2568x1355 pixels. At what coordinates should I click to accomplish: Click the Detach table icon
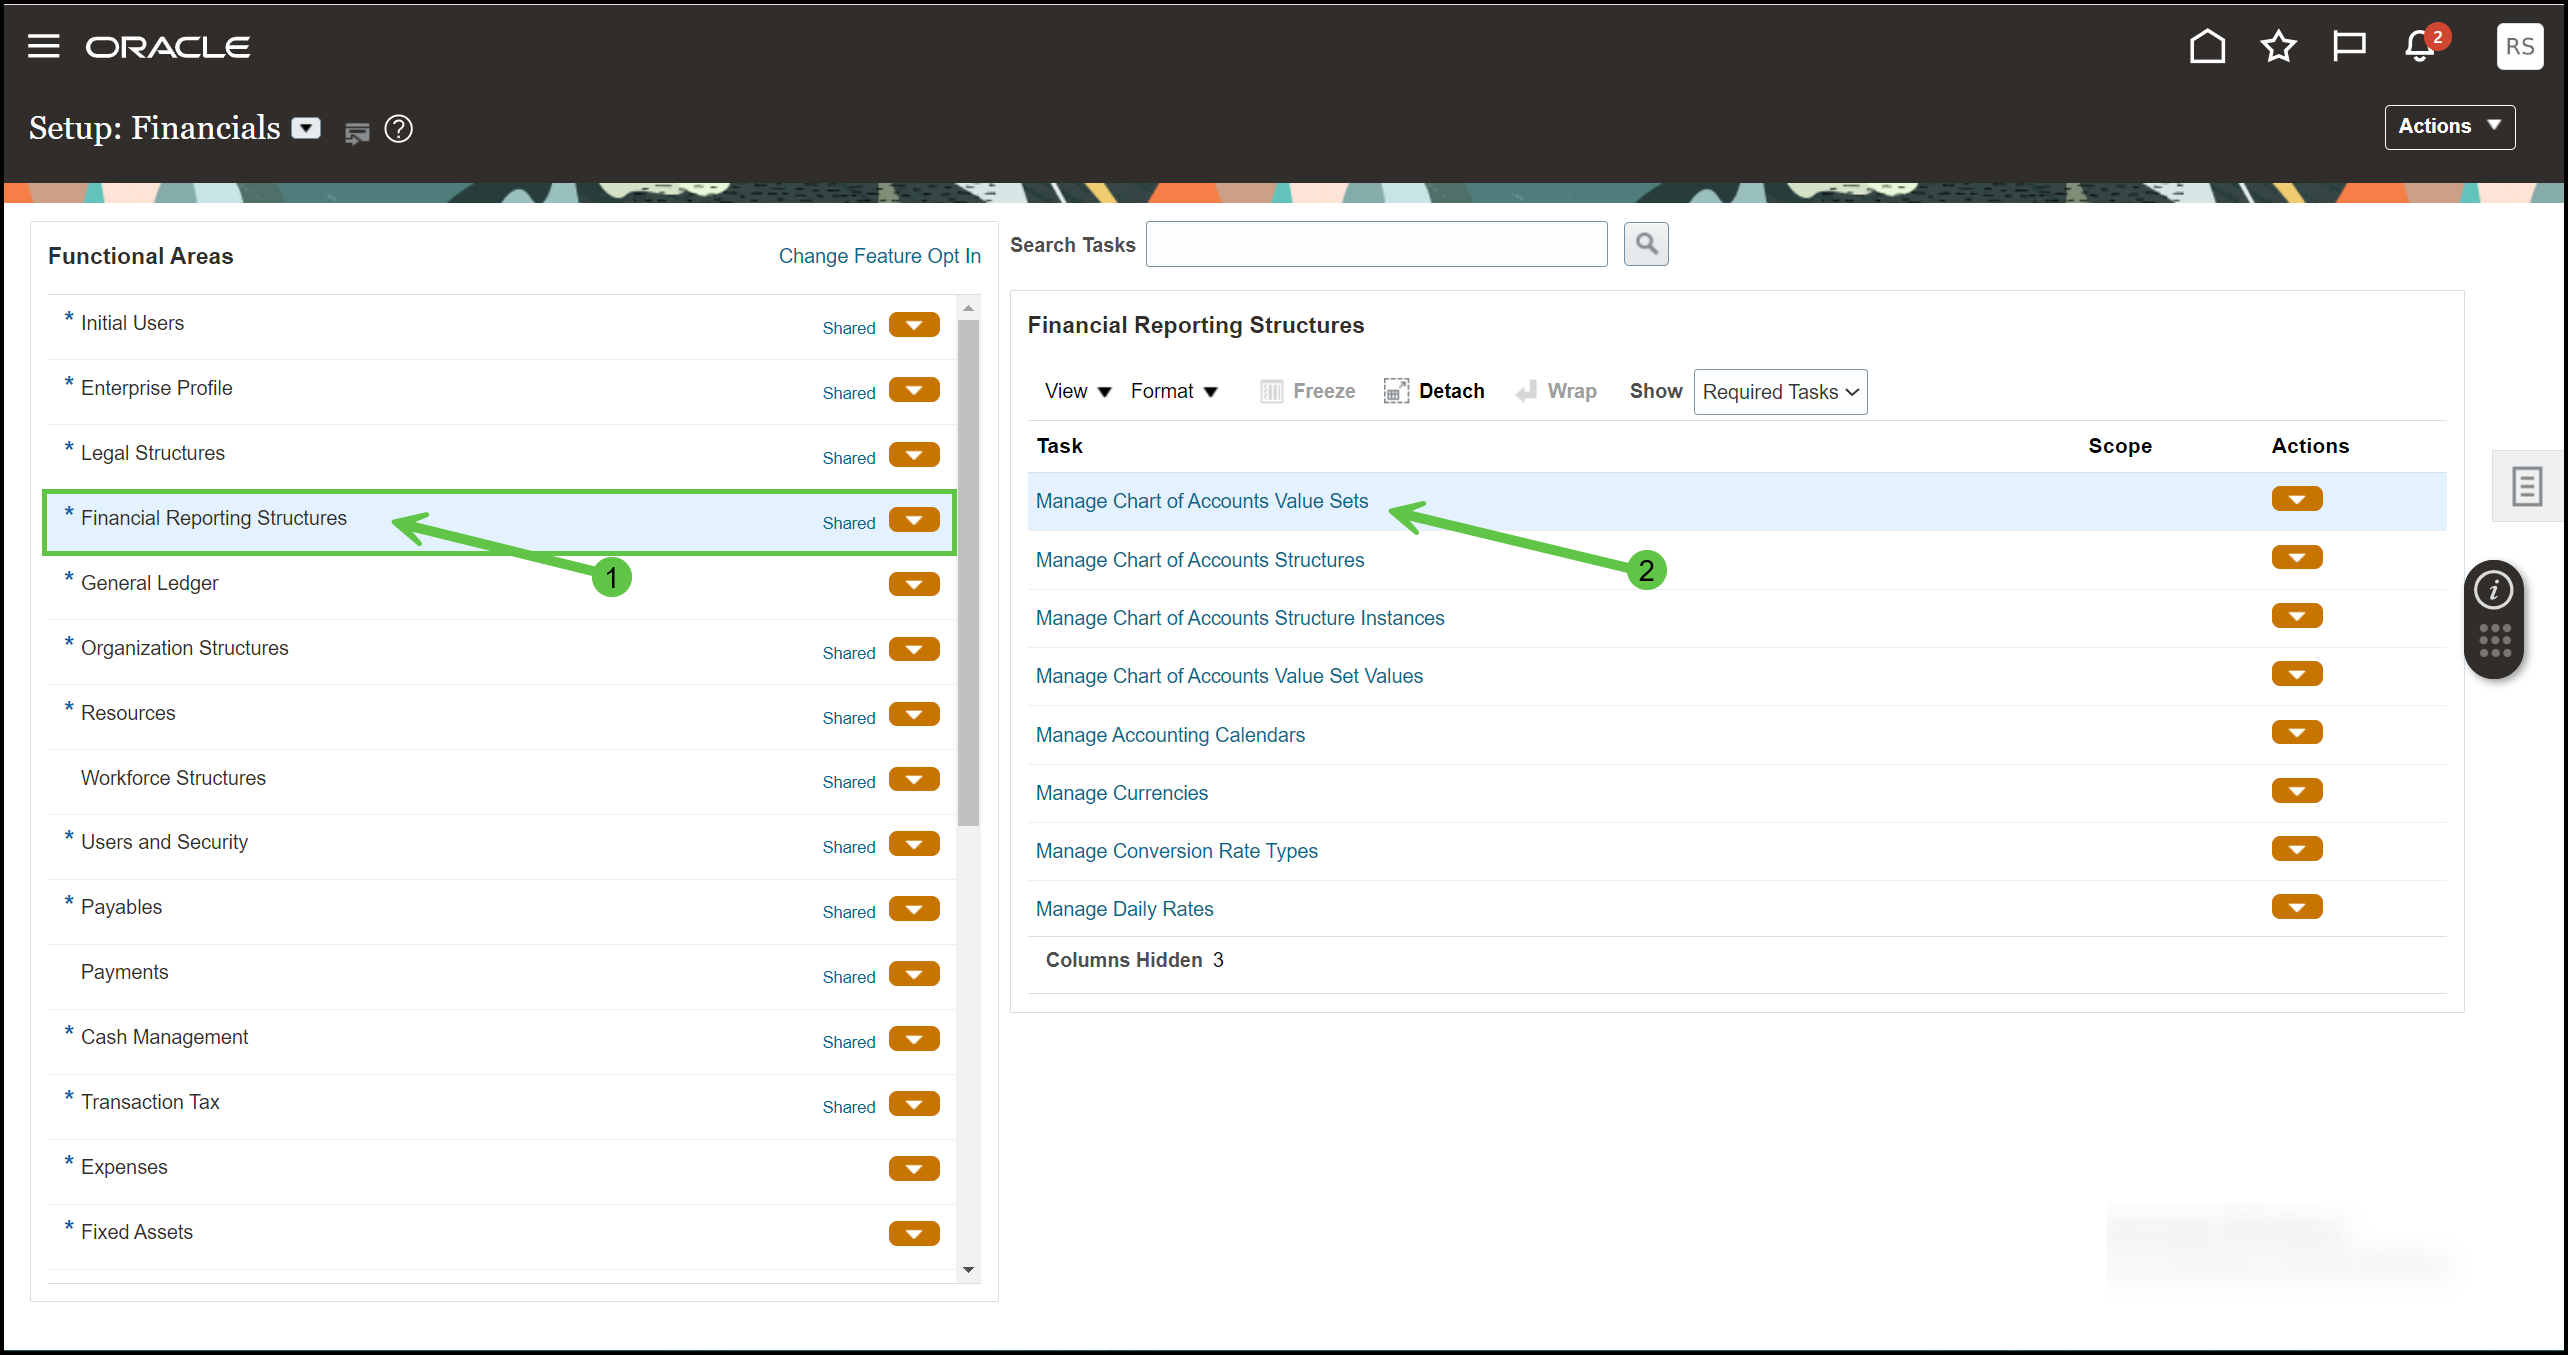coord(1396,391)
